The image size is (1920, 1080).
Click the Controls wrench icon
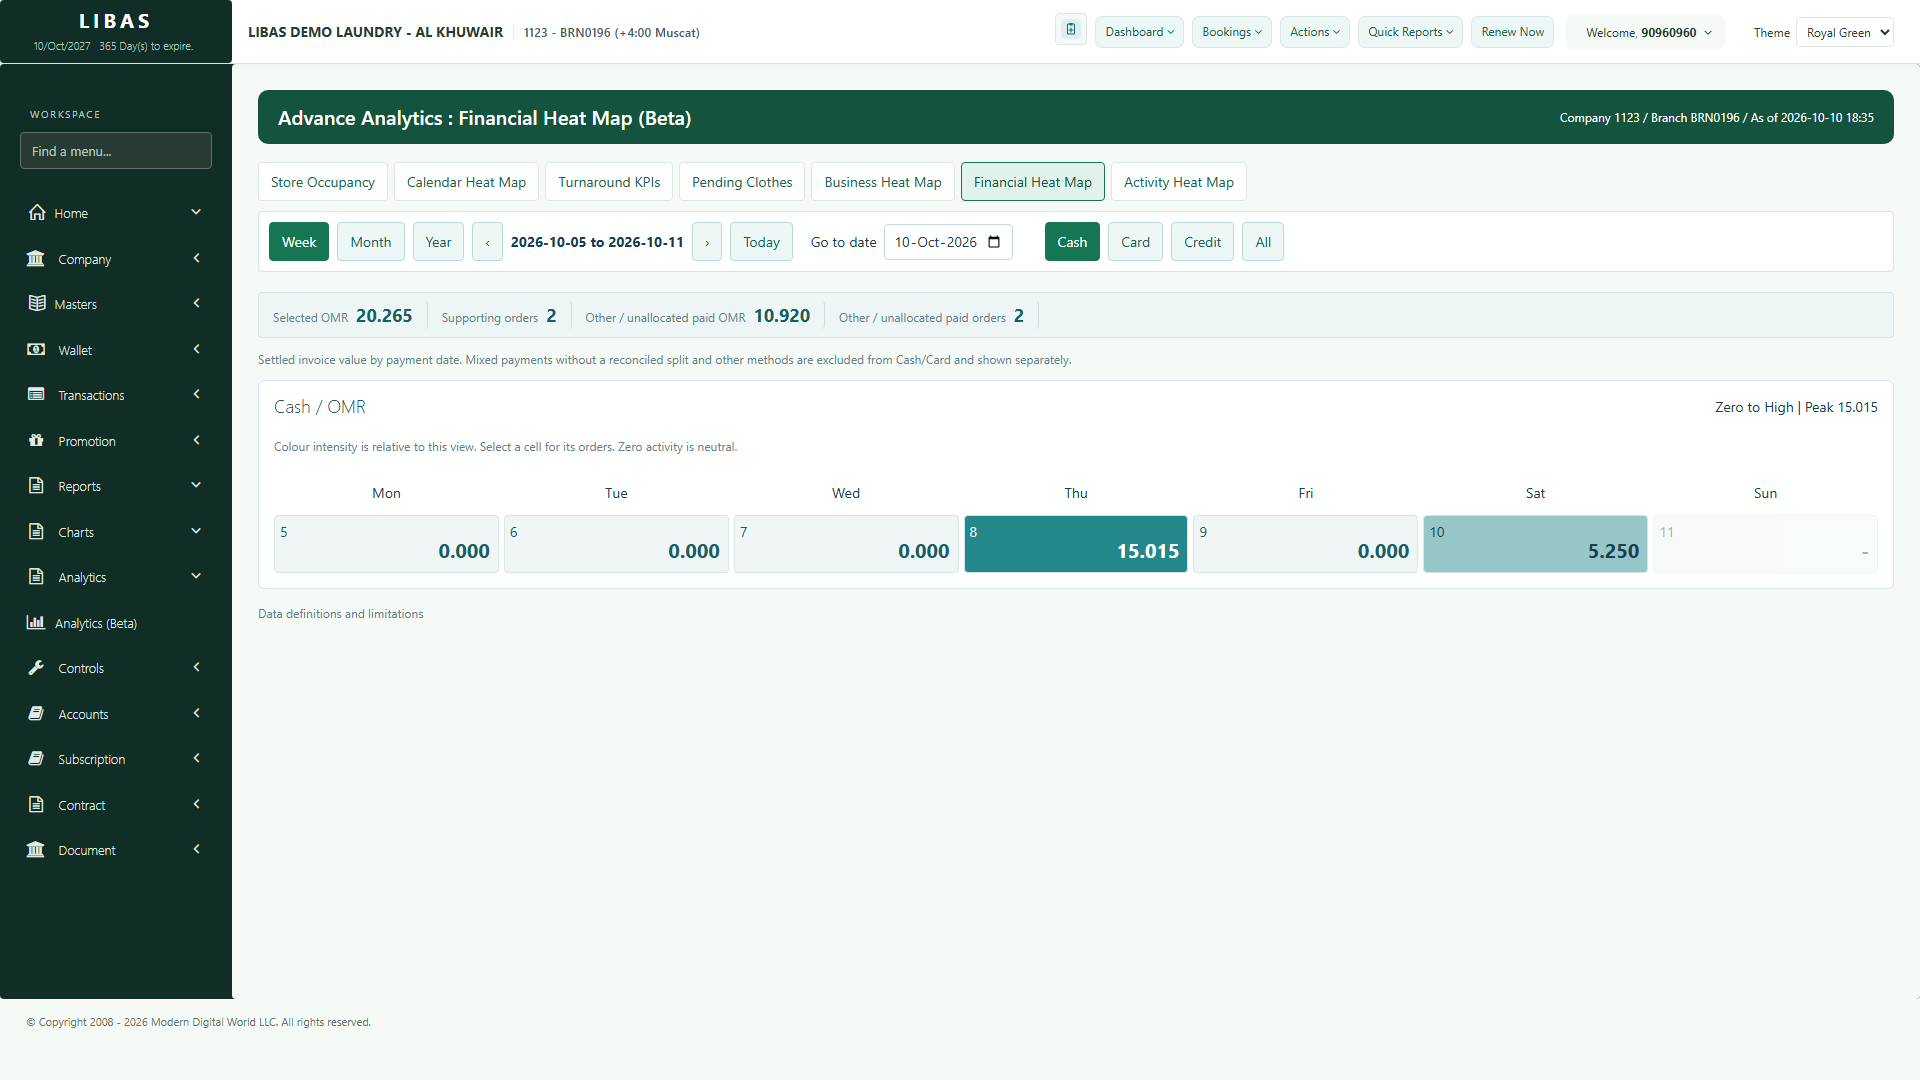point(36,667)
